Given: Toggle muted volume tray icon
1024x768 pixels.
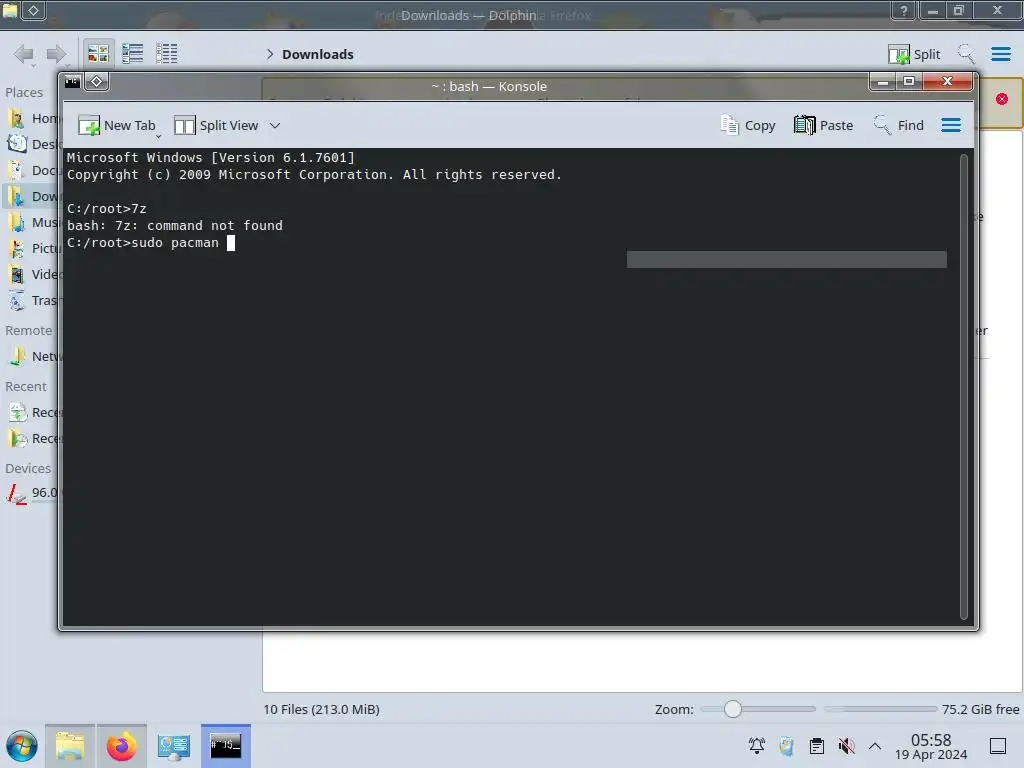Looking at the screenshot, I should coord(846,746).
